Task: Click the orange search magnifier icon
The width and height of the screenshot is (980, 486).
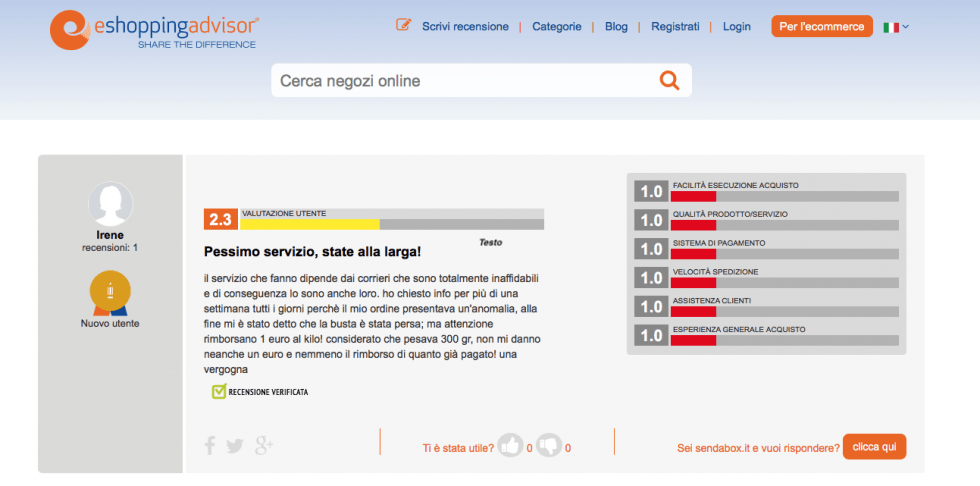Action: pyautogui.click(x=669, y=81)
